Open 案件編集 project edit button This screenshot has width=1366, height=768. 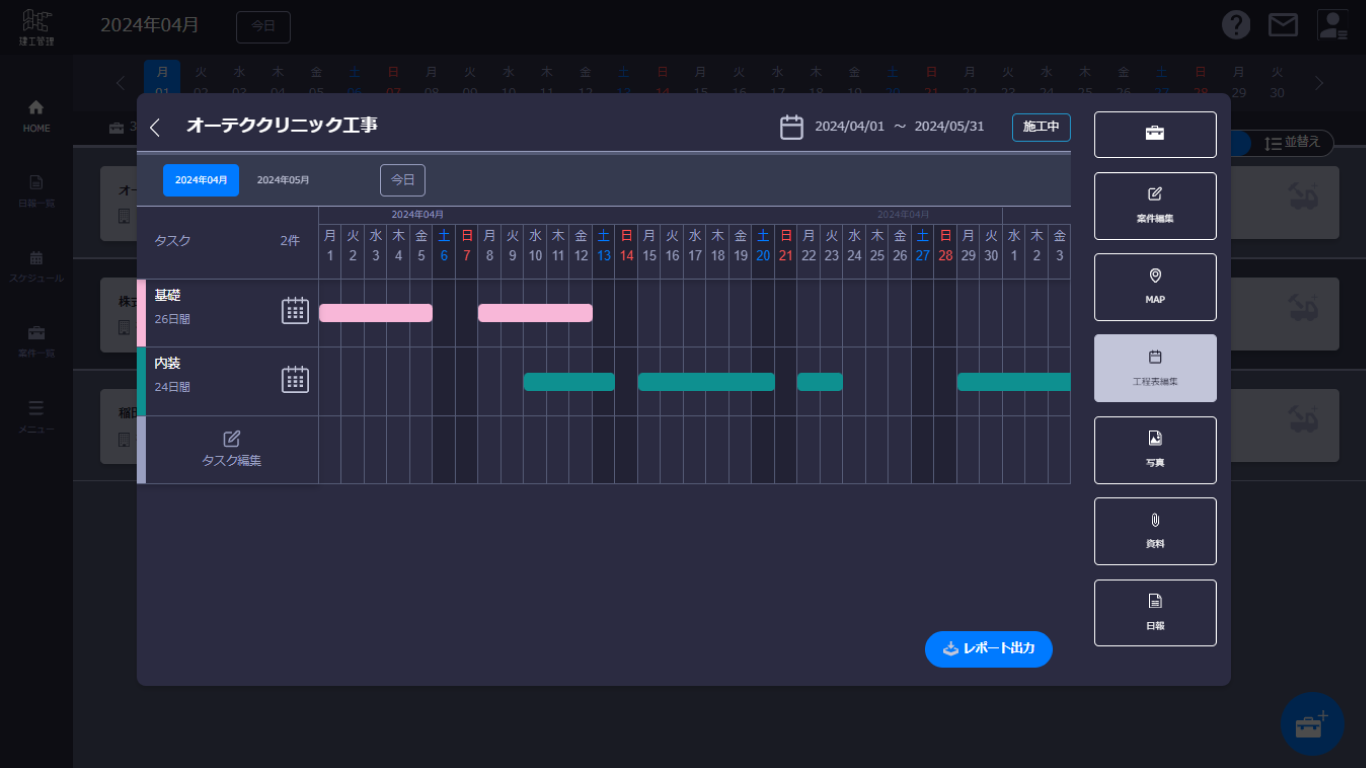click(1155, 206)
